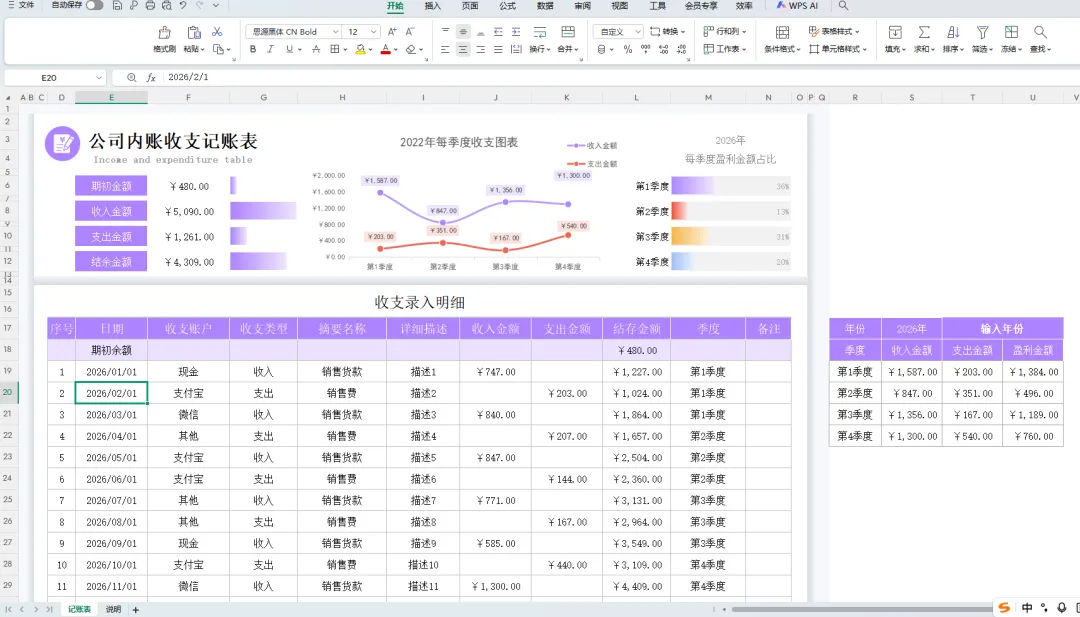Select the 微信 cell in row 3

[188, 415]
